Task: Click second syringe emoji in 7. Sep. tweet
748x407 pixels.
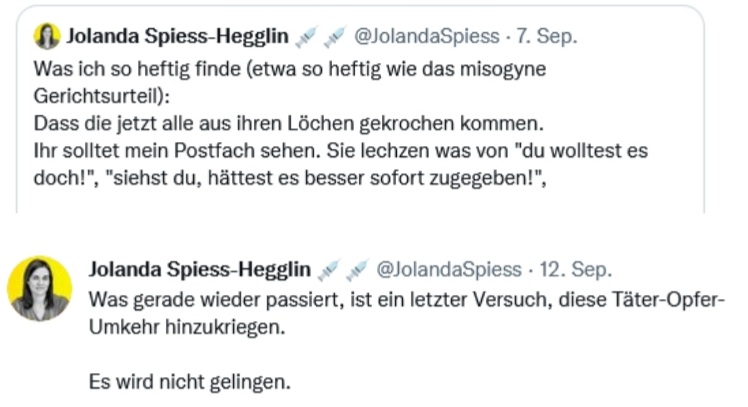Action: pos(334,37)
